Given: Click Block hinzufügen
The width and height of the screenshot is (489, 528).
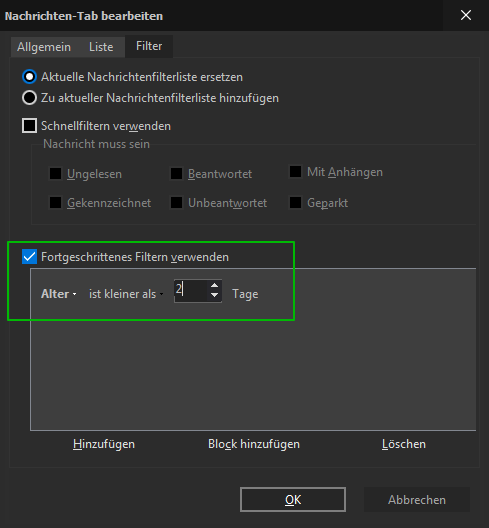Looking at the screenshot, I should point(254,444).
